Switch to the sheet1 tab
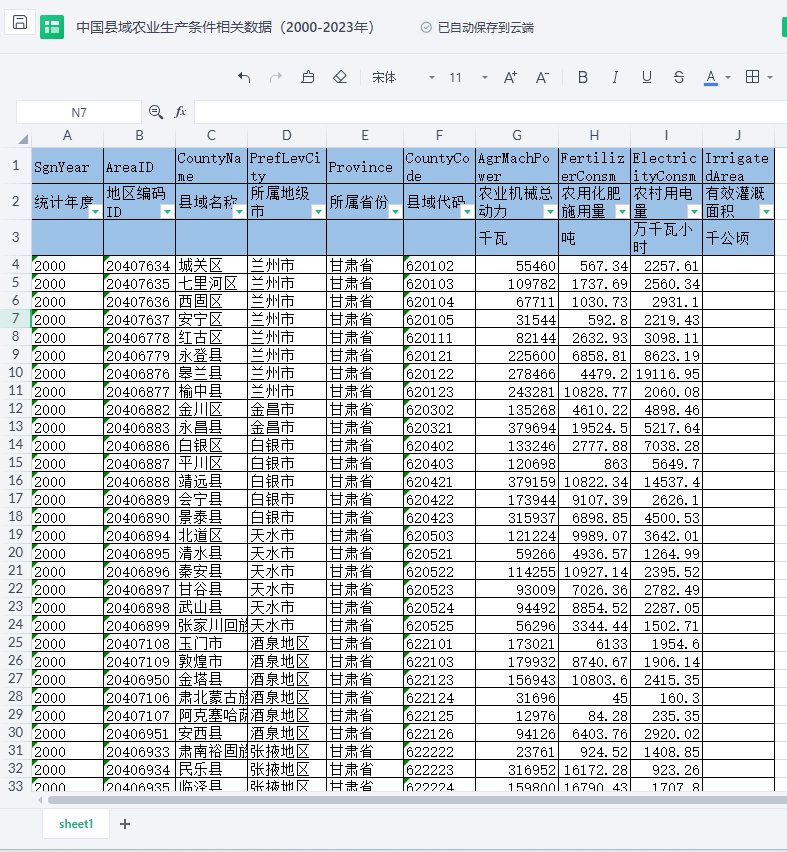 coord(76,823)
